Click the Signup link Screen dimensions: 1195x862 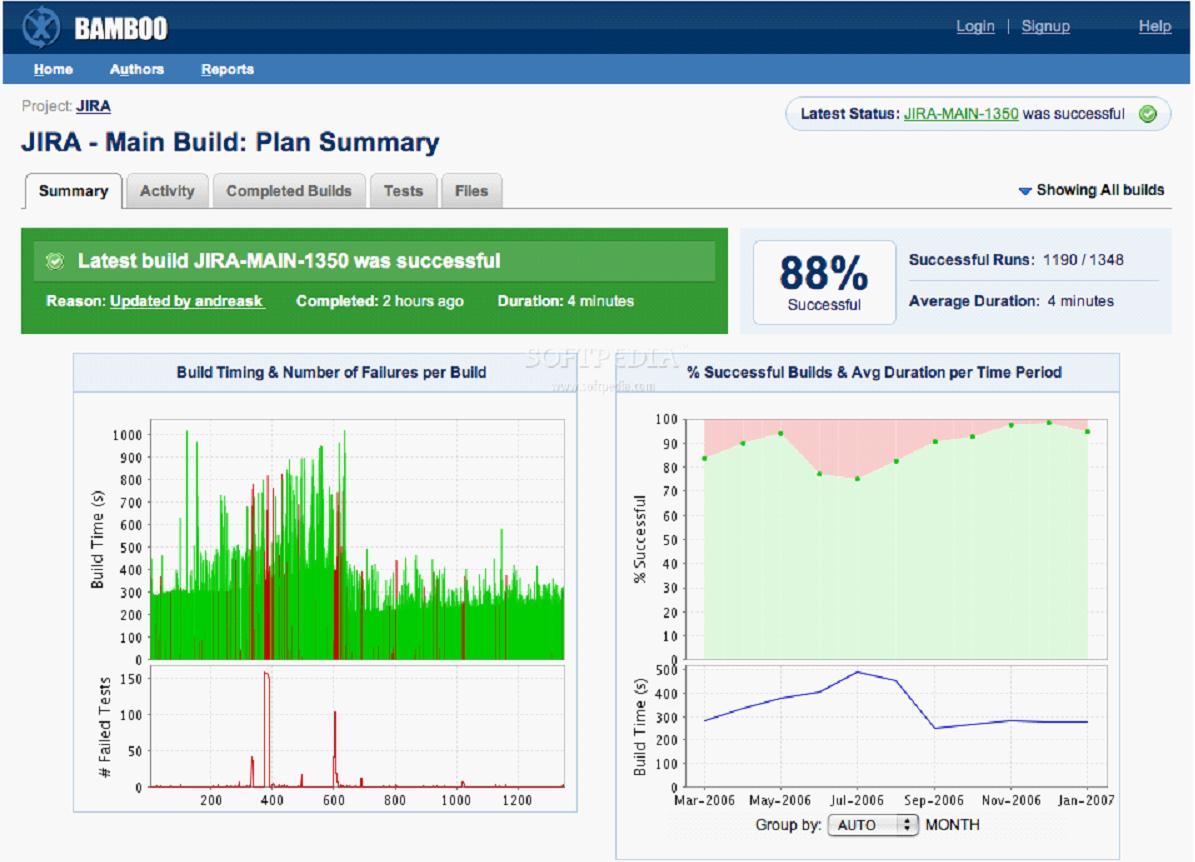pos(1046,27)
